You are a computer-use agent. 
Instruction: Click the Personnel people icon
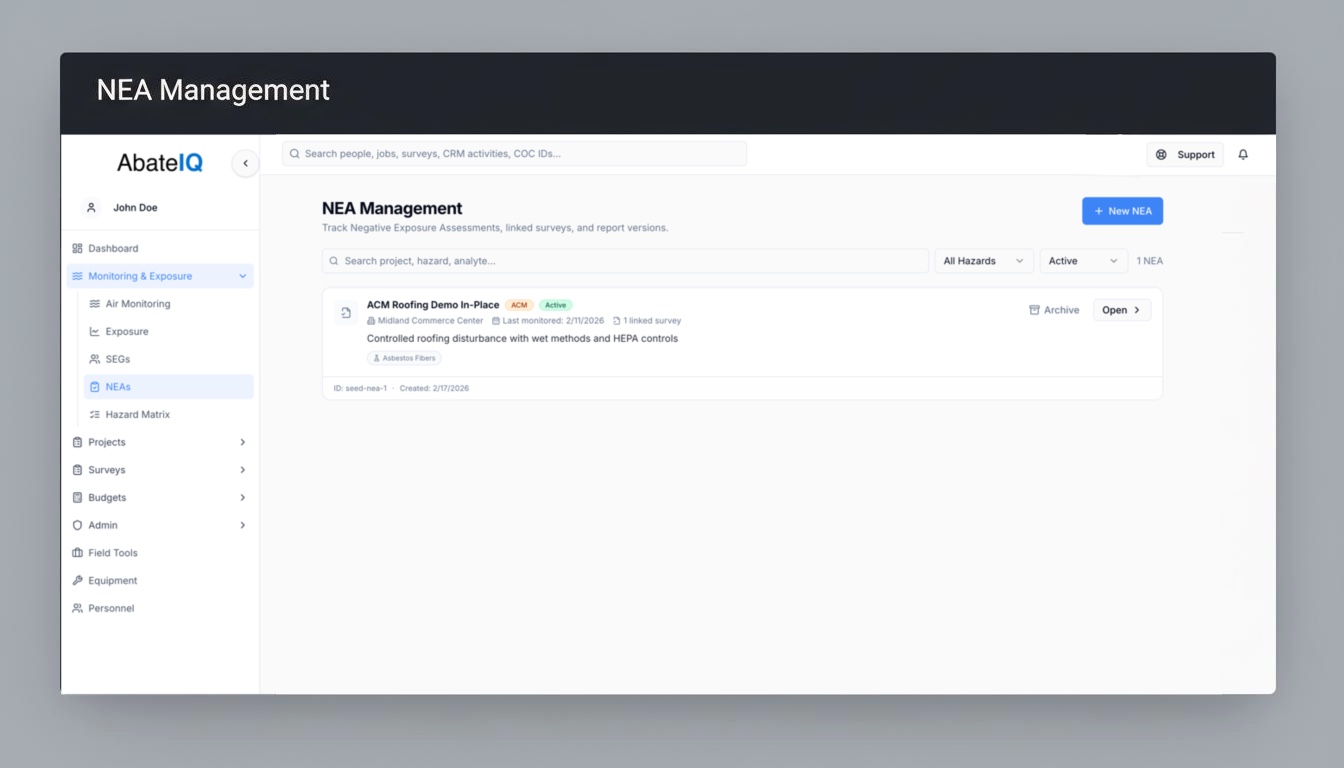coord(77,608)
